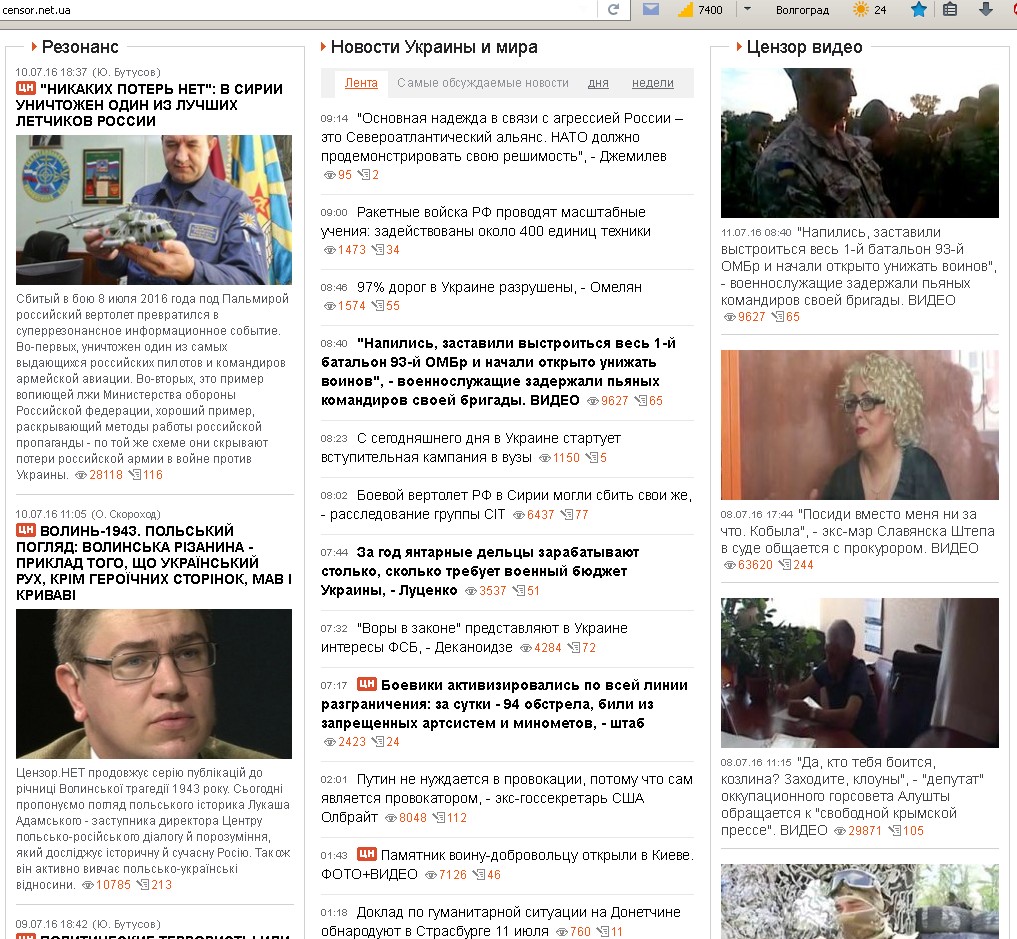Click the censor.net.ua address bar
Image resolution: width=1017 pixels, height=939 pixels.
click(x=298, y=10)
